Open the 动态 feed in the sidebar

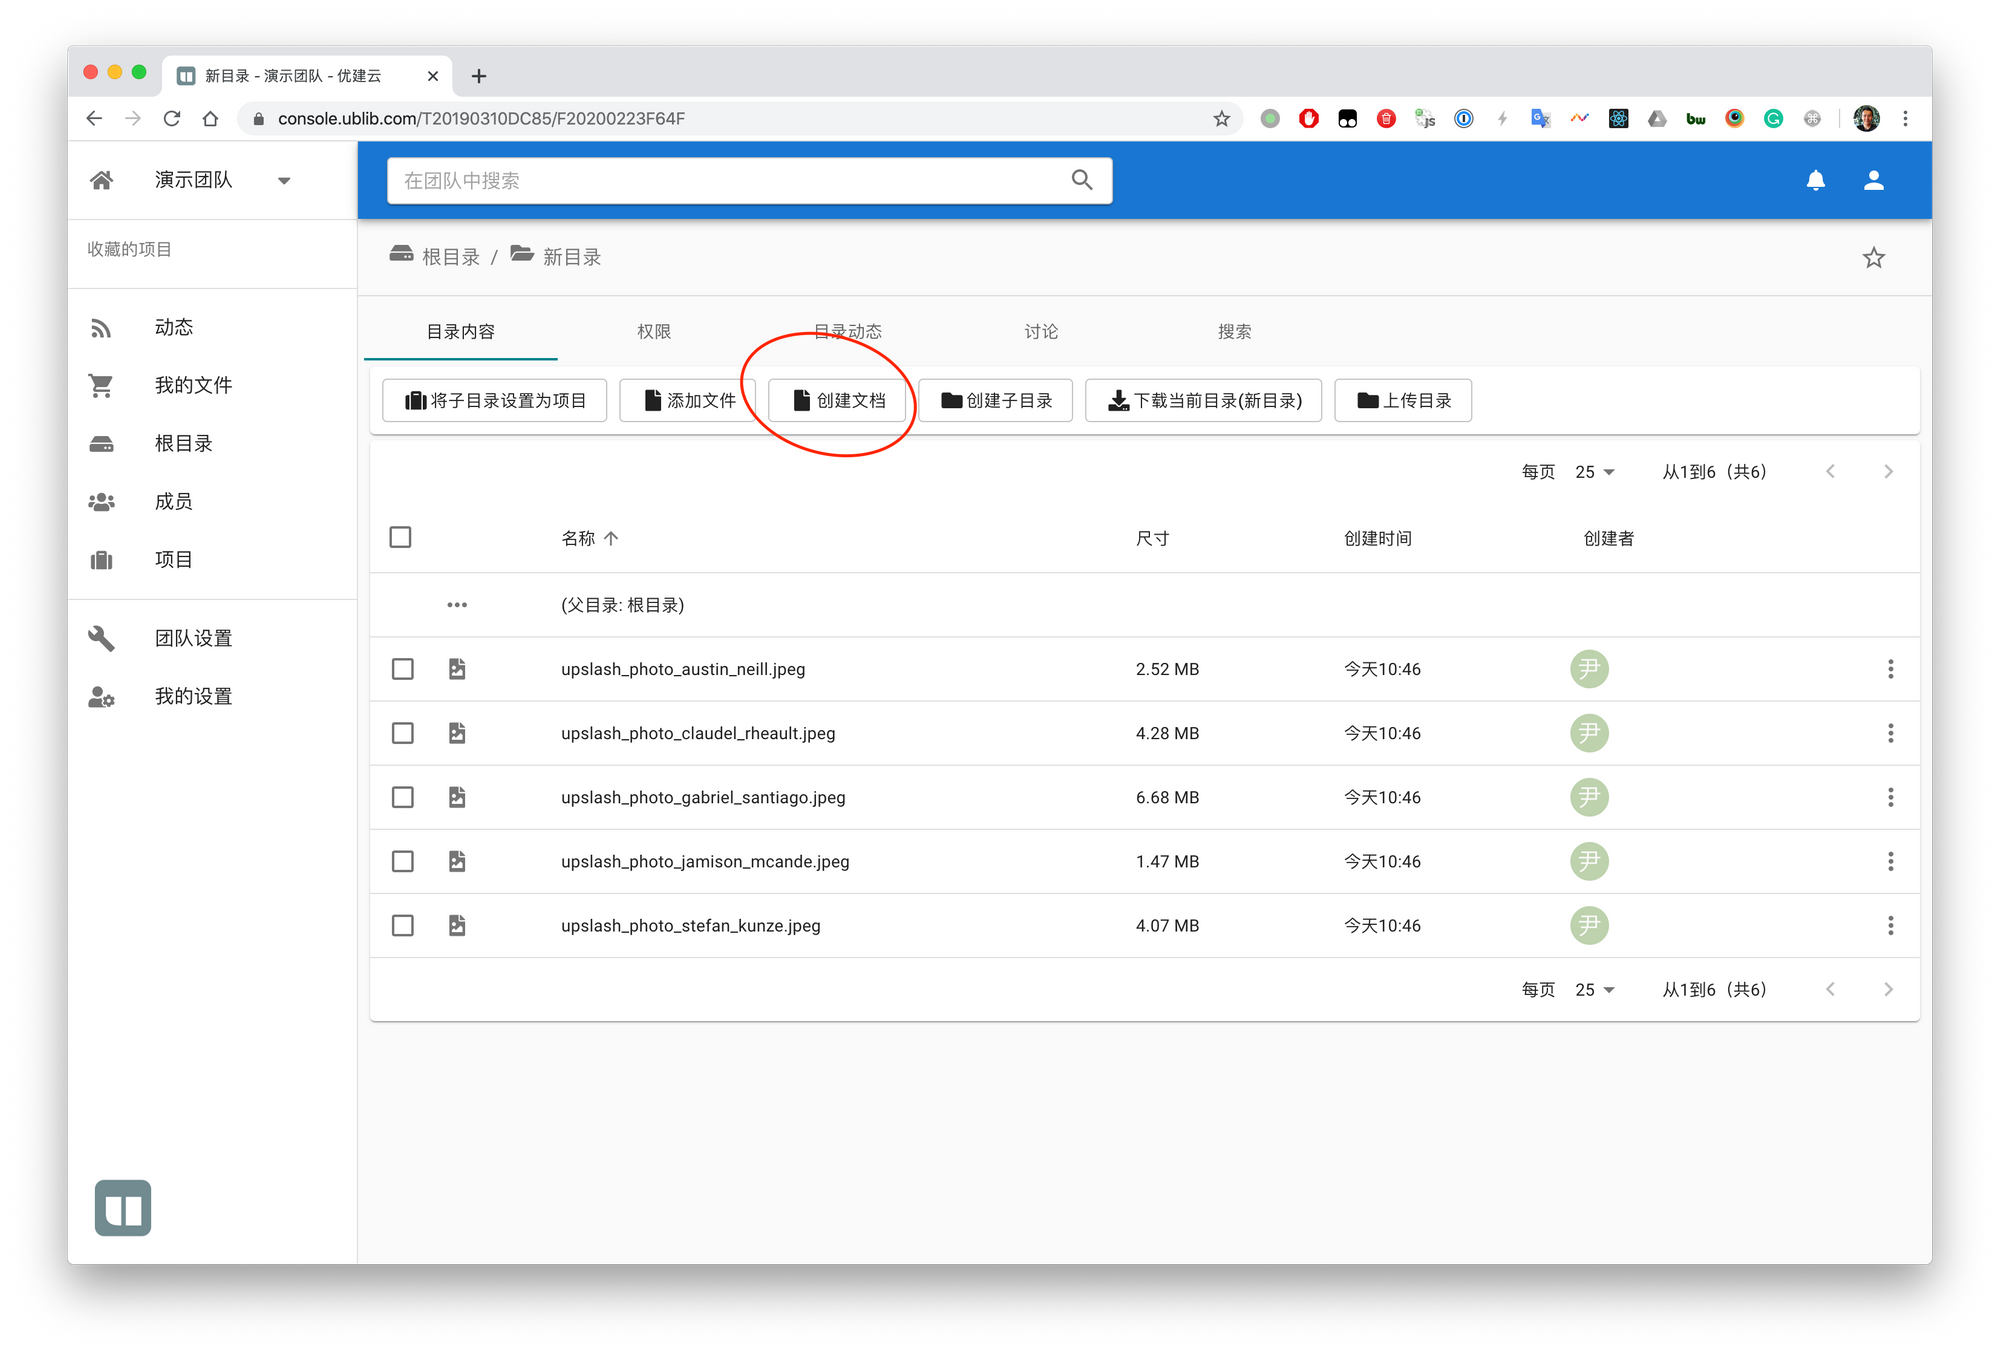tap(173, 328)
